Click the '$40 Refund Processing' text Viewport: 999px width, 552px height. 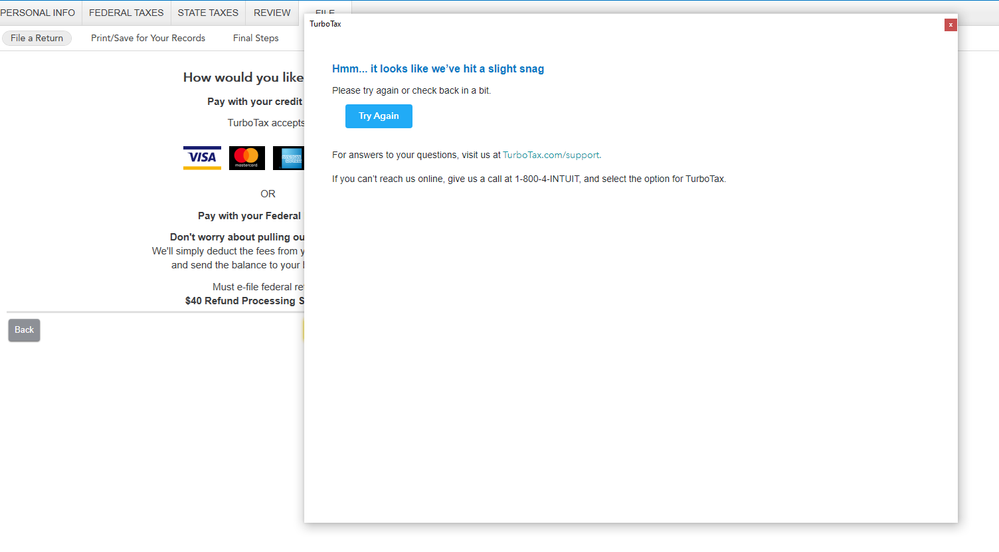(x=245, y=301)
